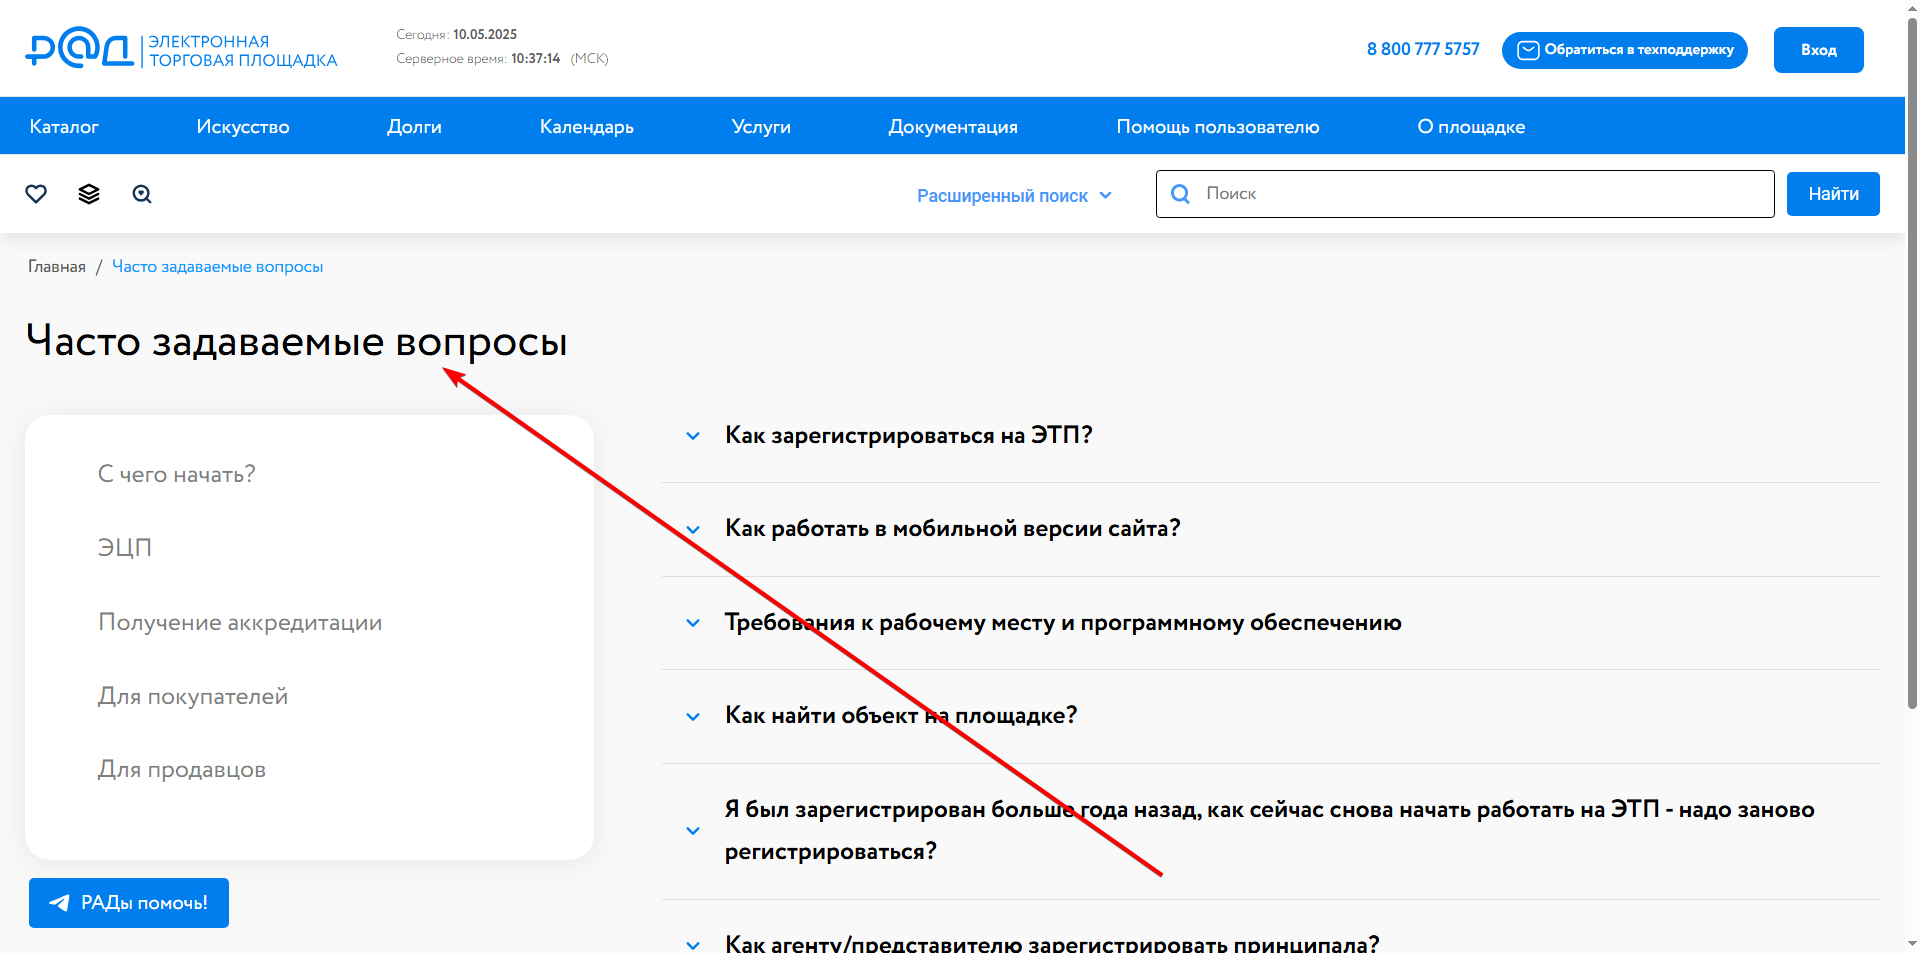Click the magnifier icon in the search field
1920x953 pixels.
pos(1180,194)
